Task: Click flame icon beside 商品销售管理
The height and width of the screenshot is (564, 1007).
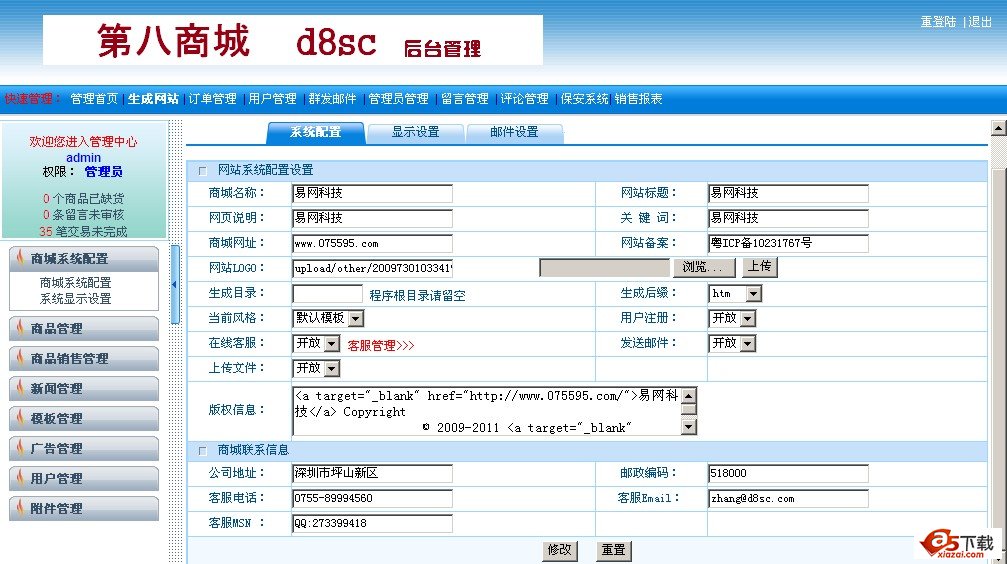Action: coord(20,358)
